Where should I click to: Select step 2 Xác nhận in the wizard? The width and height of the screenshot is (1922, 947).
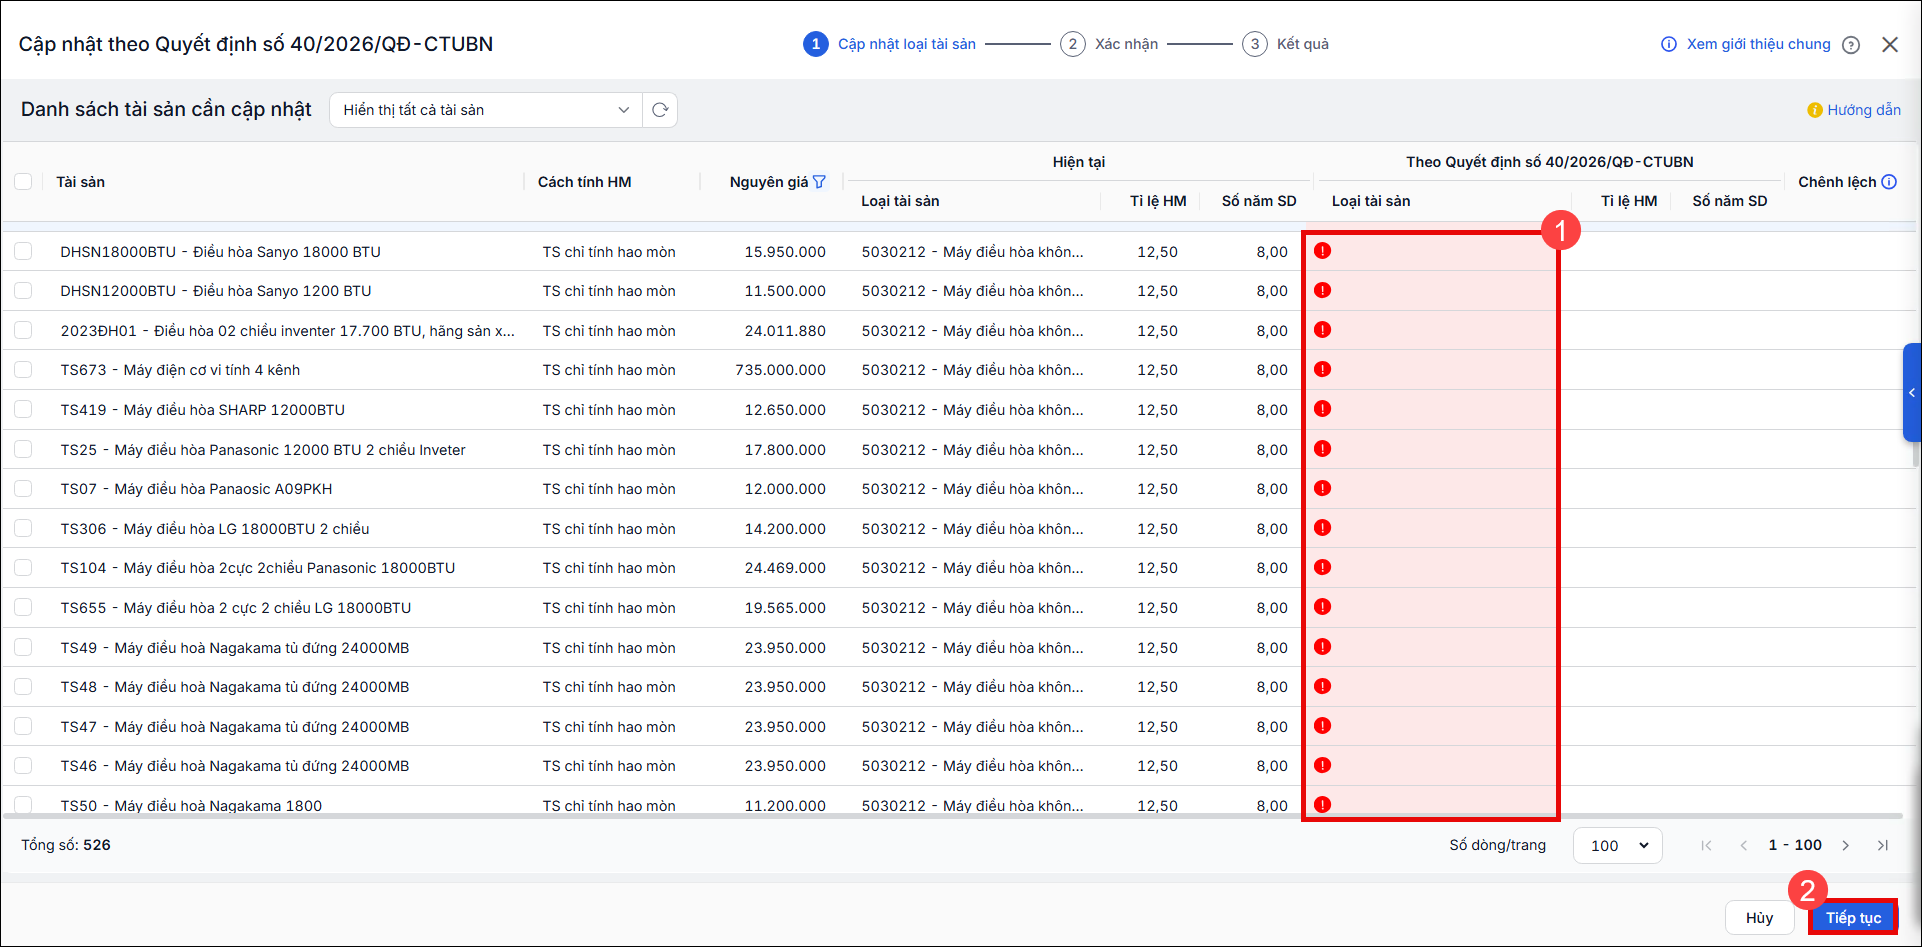[x=1109, y=44]
